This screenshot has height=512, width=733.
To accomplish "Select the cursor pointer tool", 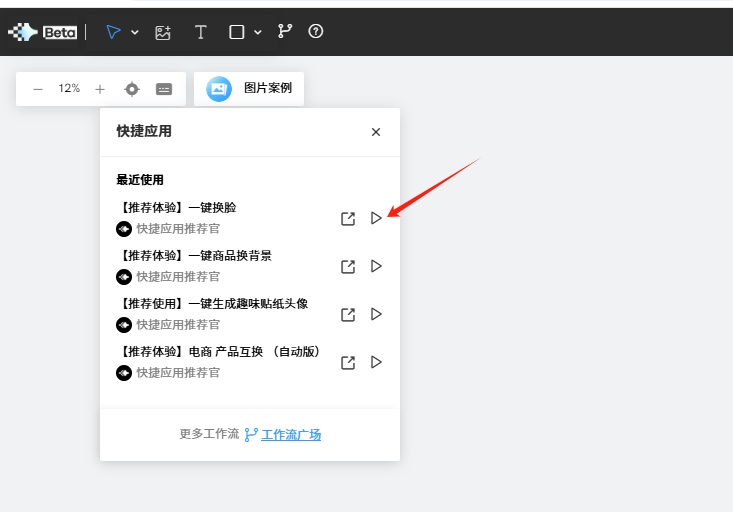I will pos(113,32).
